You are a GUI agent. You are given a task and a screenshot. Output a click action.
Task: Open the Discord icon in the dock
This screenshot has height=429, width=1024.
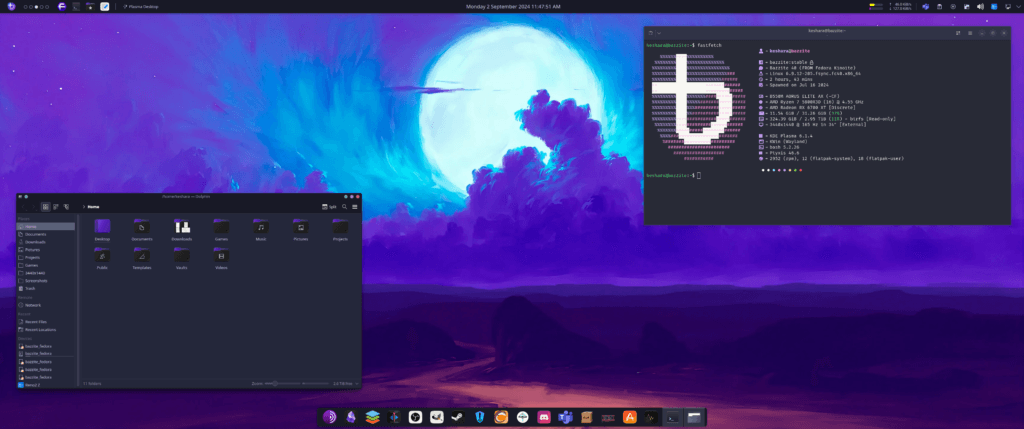point(543,417)
